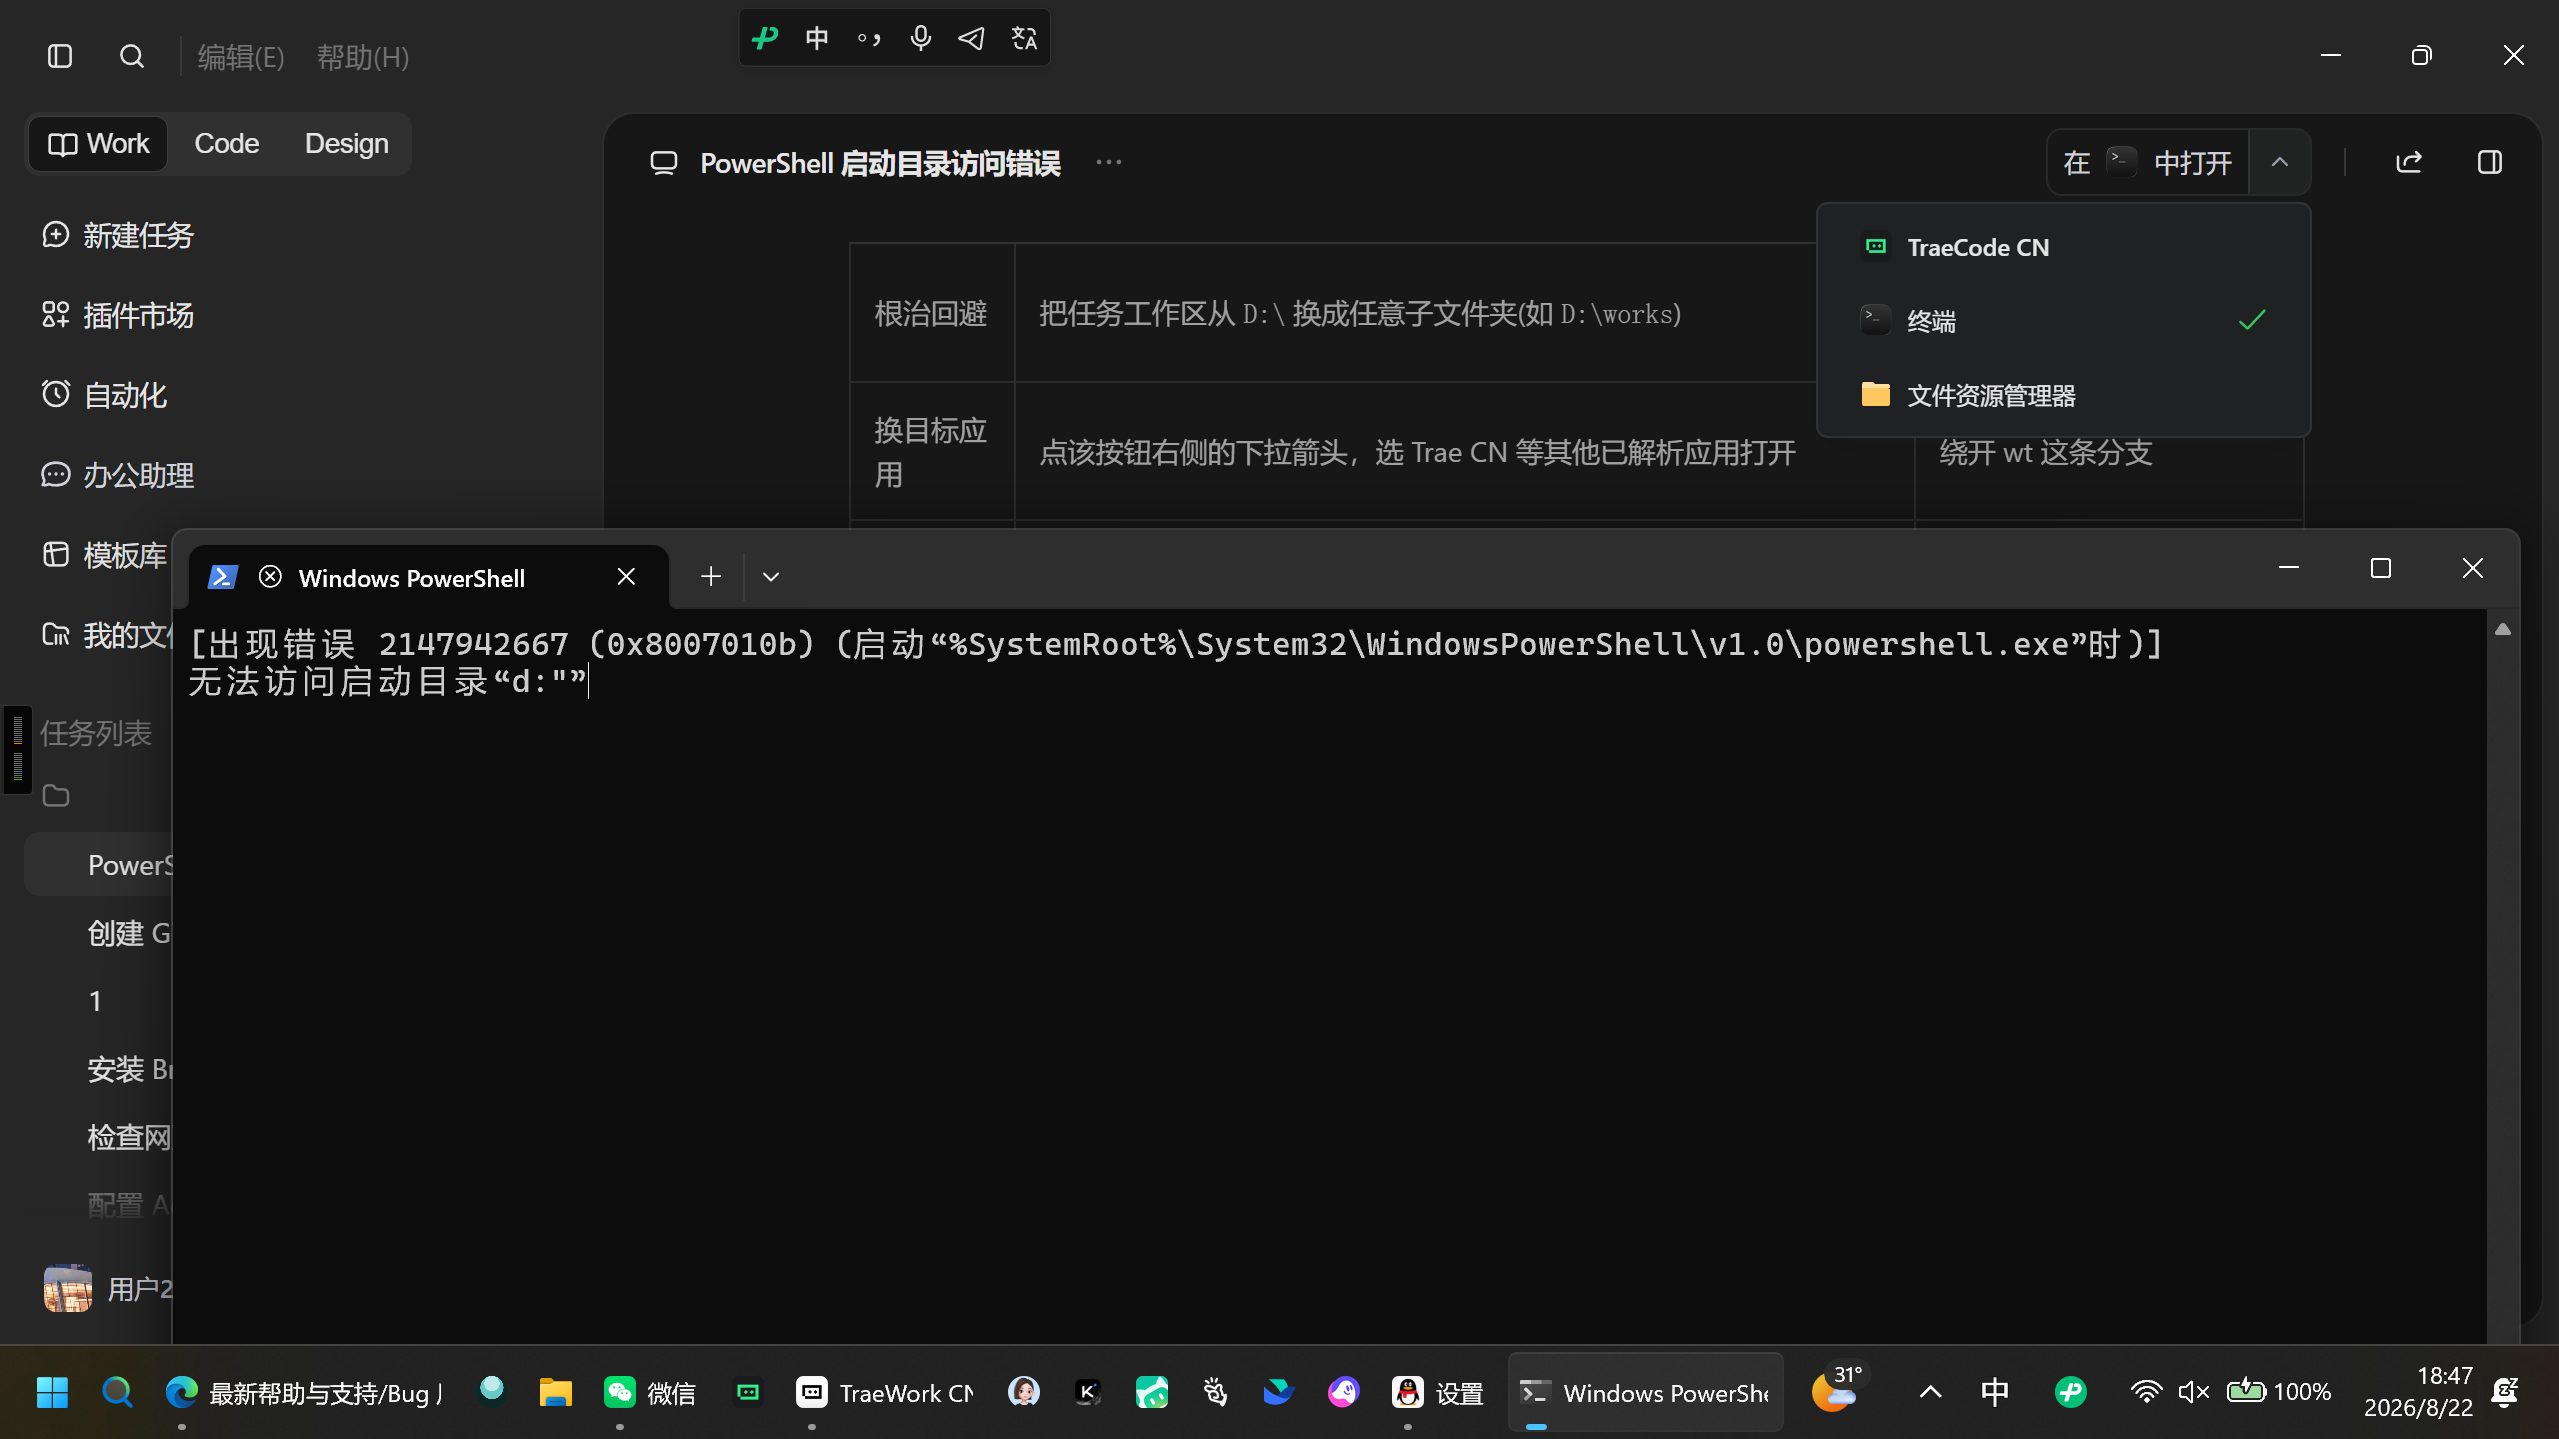Click the green input method logo icon

(x=765, y=38)
